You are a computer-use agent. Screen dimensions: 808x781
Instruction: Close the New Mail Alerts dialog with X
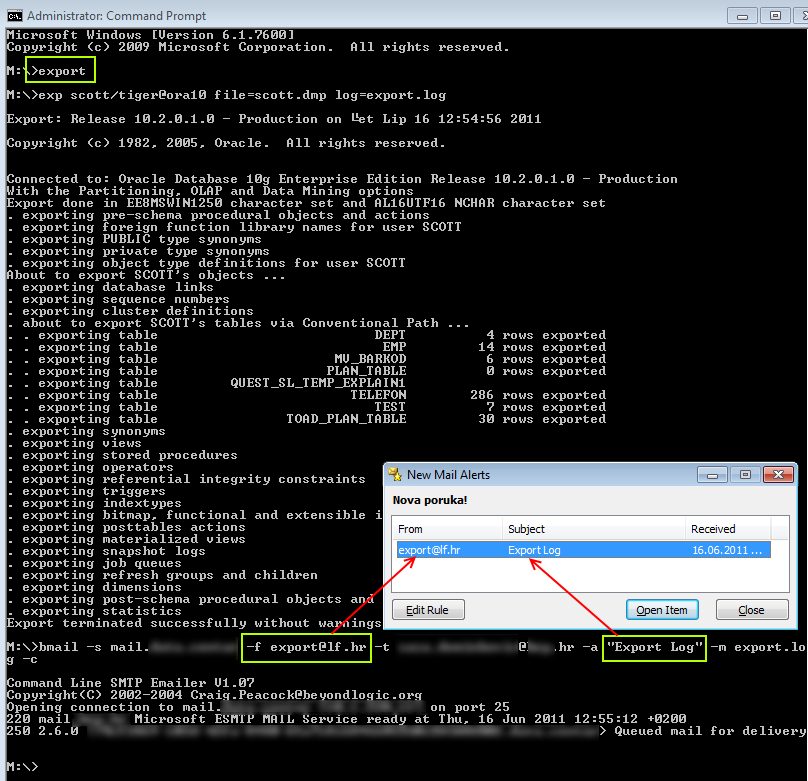click(x=778, y=474)
